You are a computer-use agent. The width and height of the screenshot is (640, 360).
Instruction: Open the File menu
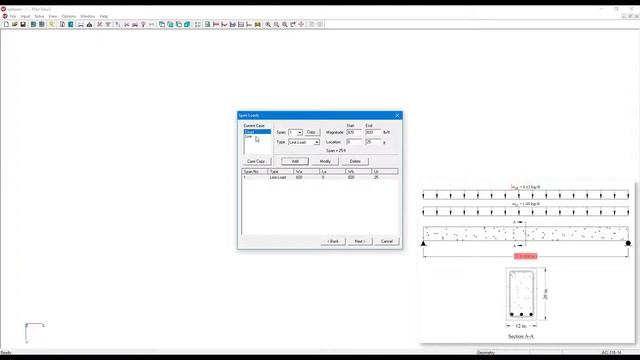point(13,16)
